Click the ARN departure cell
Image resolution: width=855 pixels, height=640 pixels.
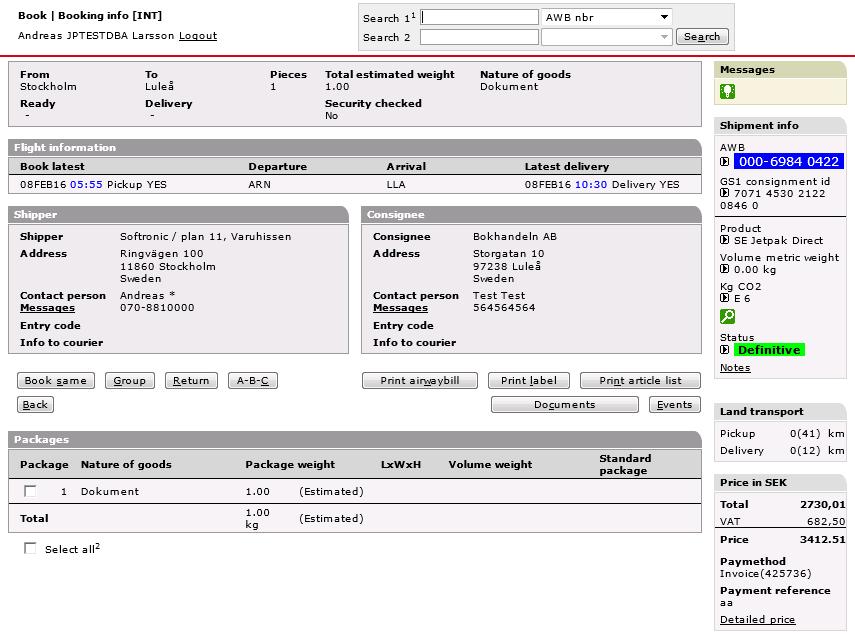coord(260,184)
